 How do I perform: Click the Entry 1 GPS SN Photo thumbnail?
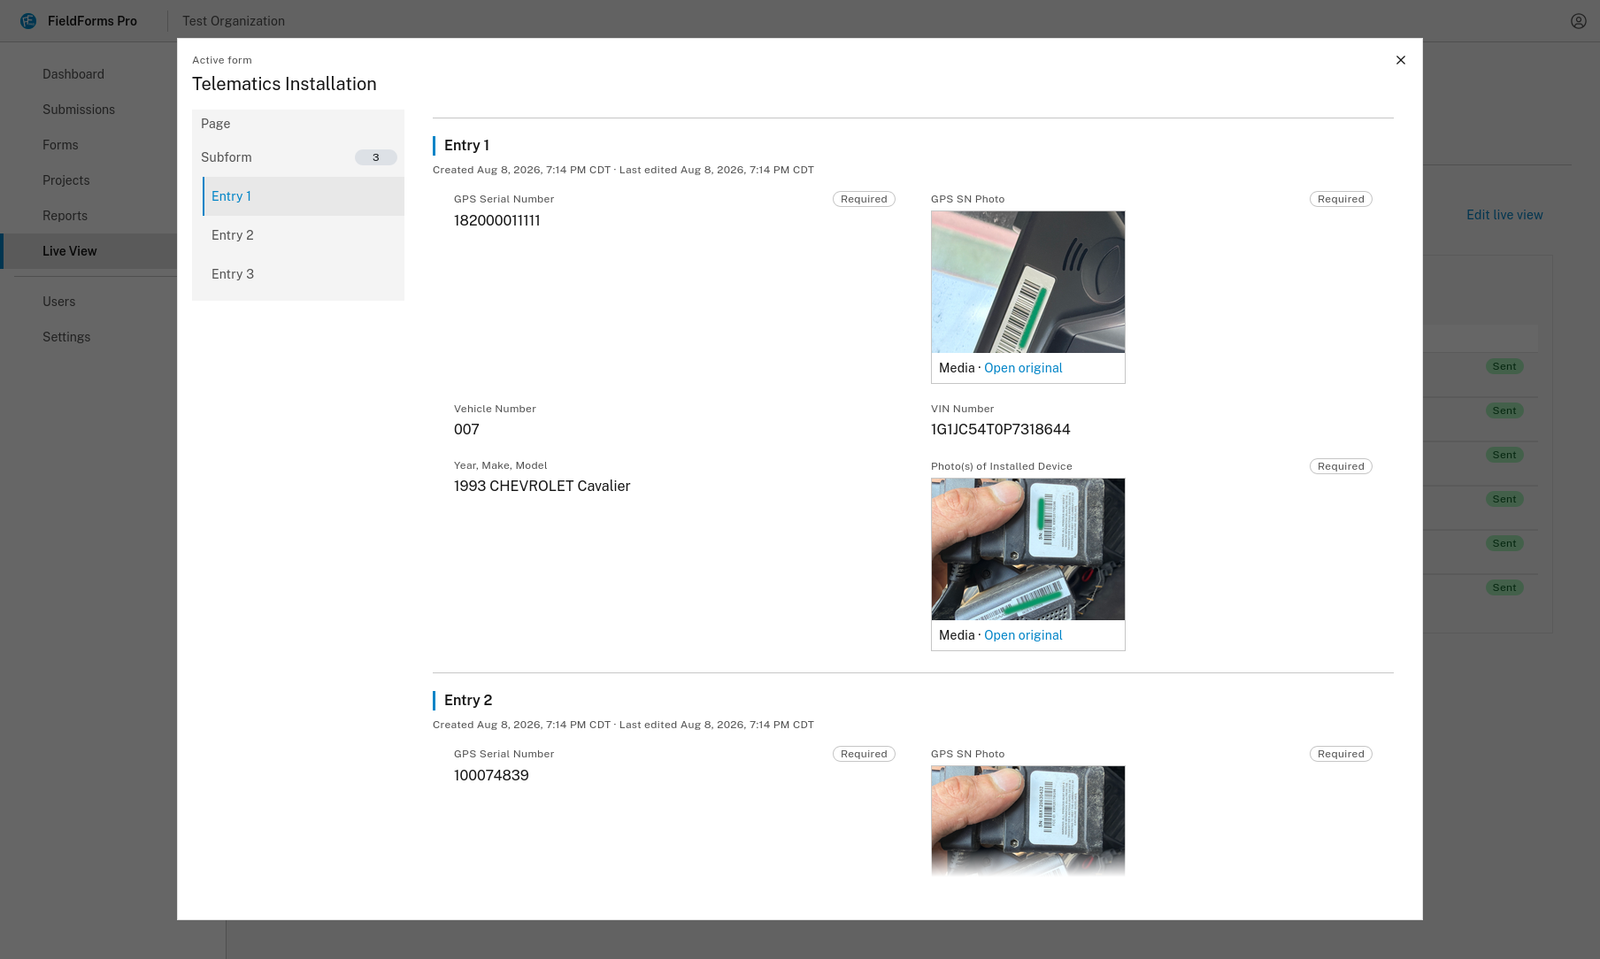click(1028, 282)
